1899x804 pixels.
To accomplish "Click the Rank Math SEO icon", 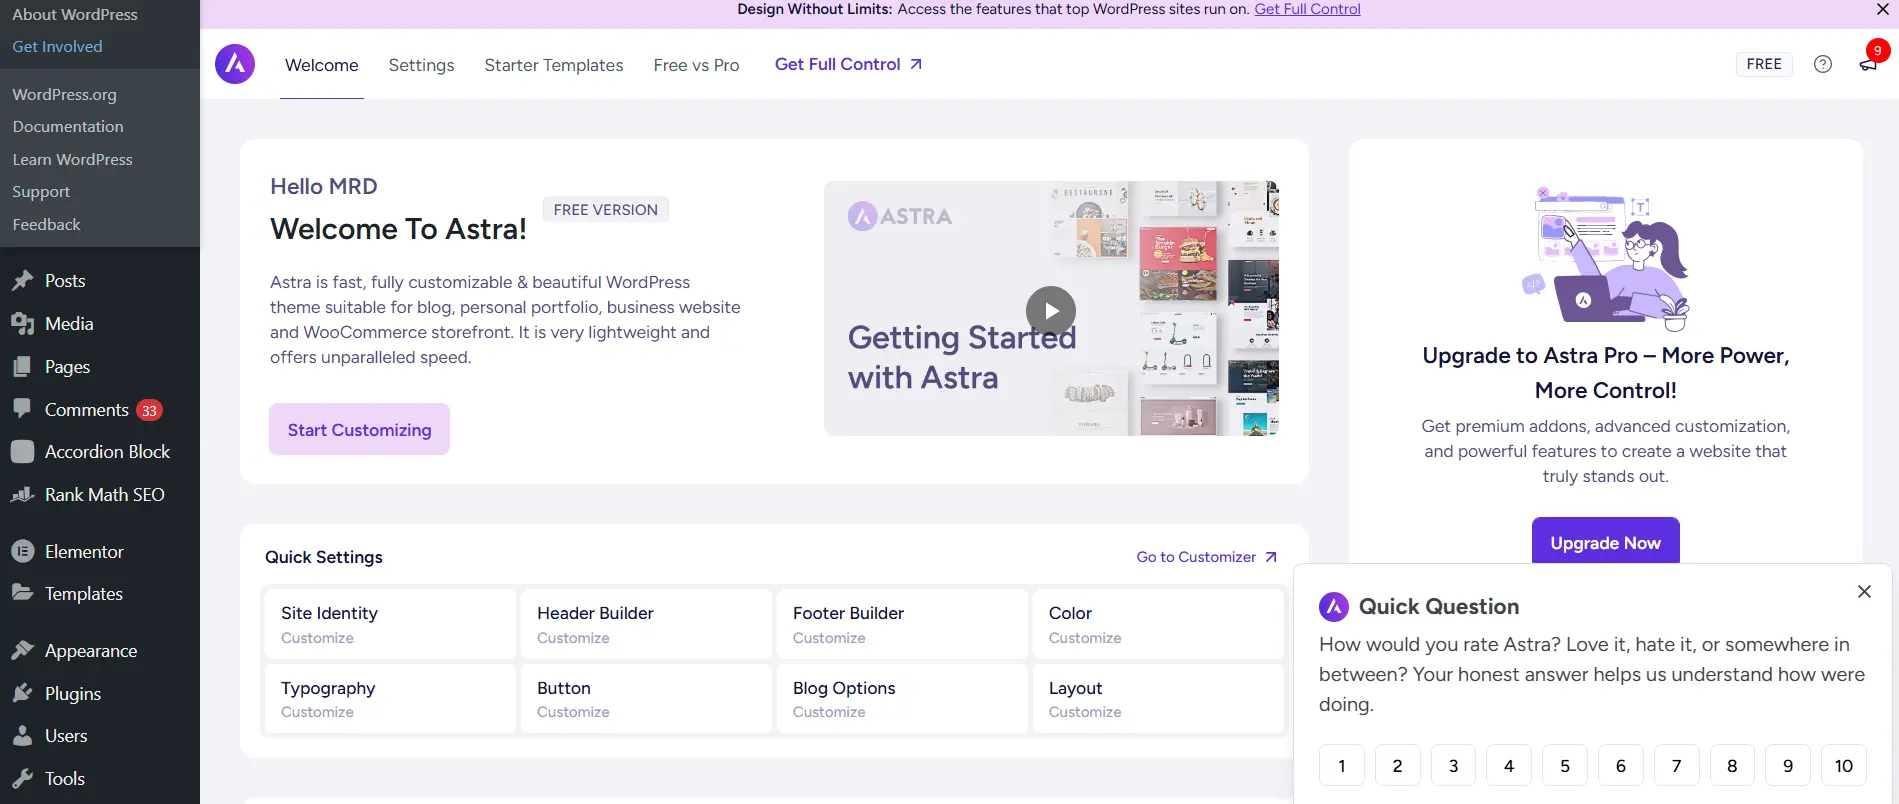I will pos(22,495).
